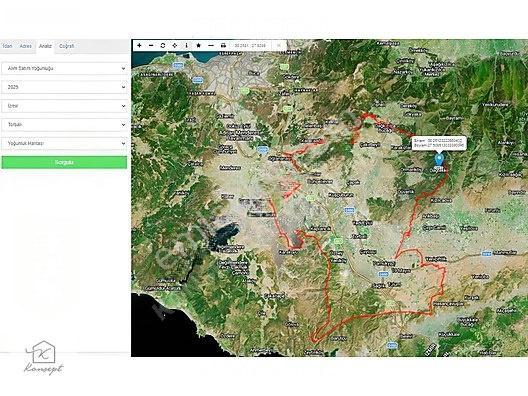The height and width of the screenshot is (396, 528).
Task: Click the blue location pin on map
Action: [x=439, y=159]
